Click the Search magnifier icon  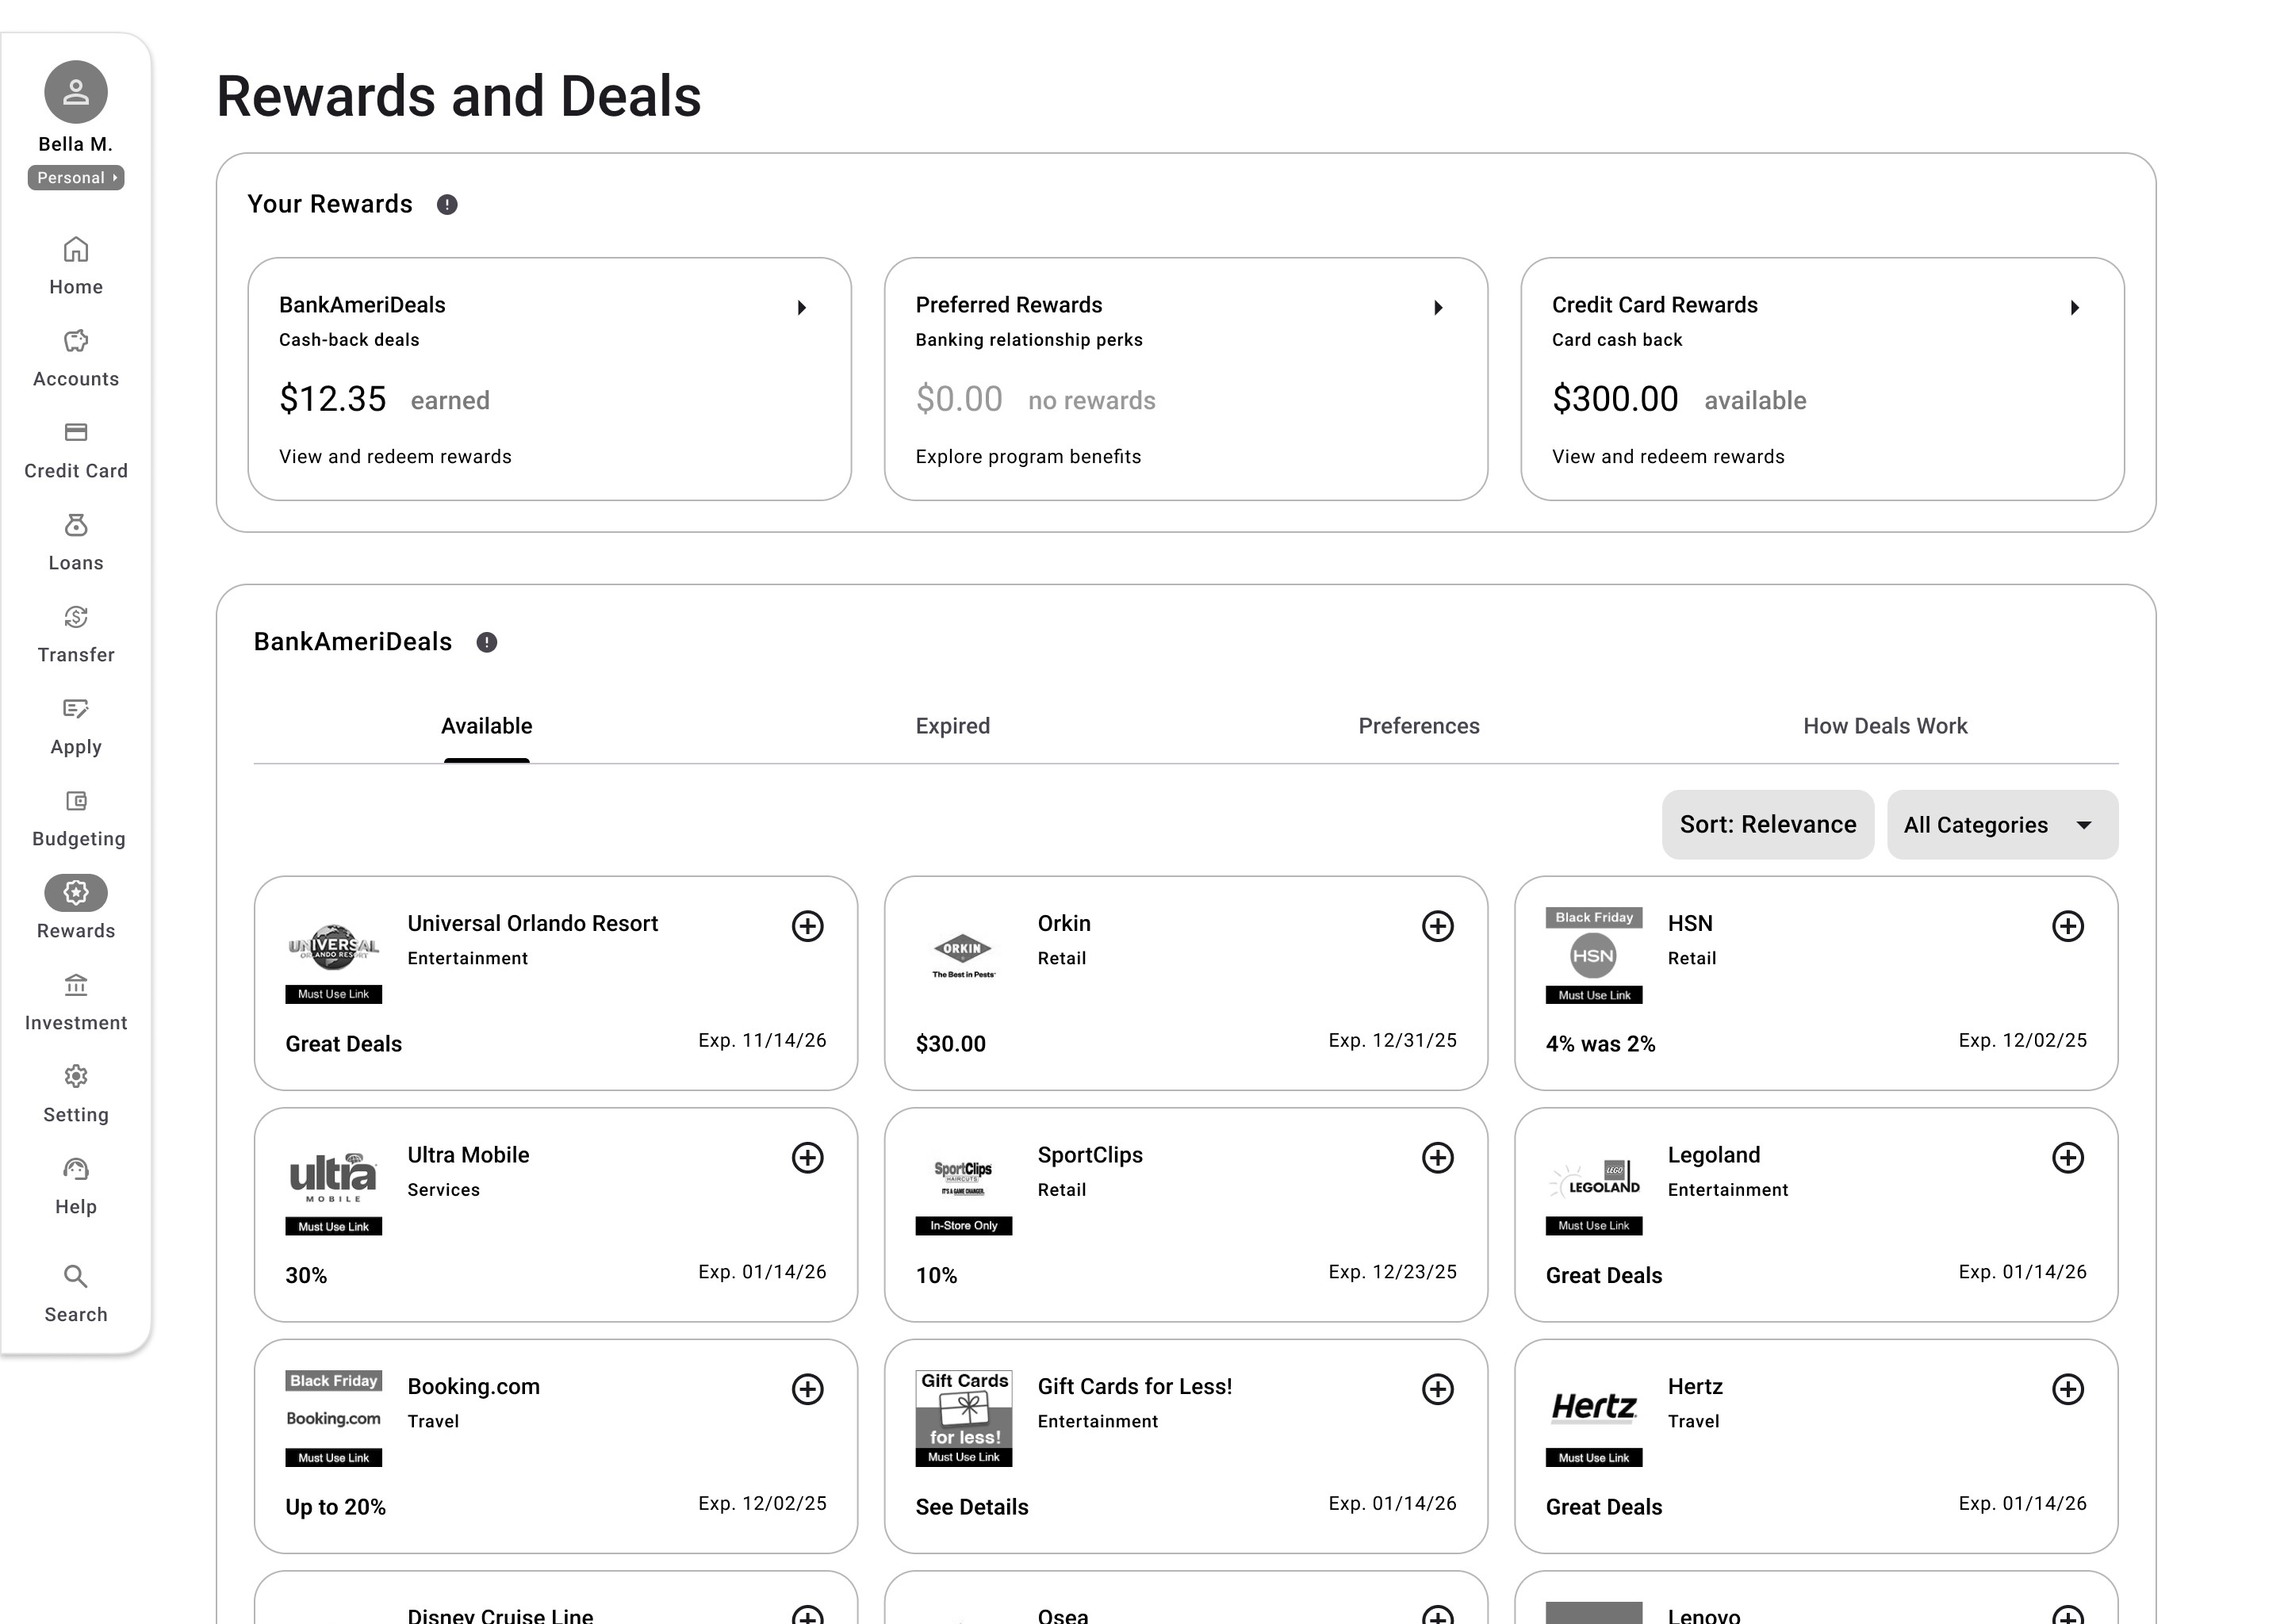coord(76,1276)
